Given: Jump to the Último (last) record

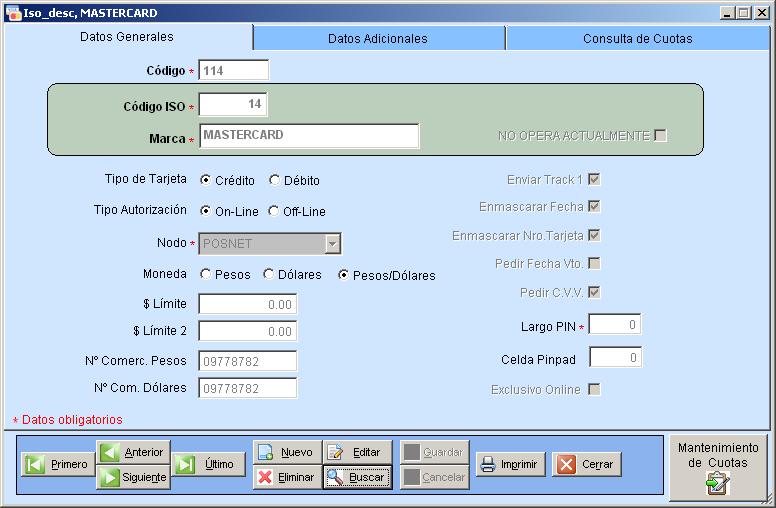Looking at the screenshot, I should pos(207,465).
